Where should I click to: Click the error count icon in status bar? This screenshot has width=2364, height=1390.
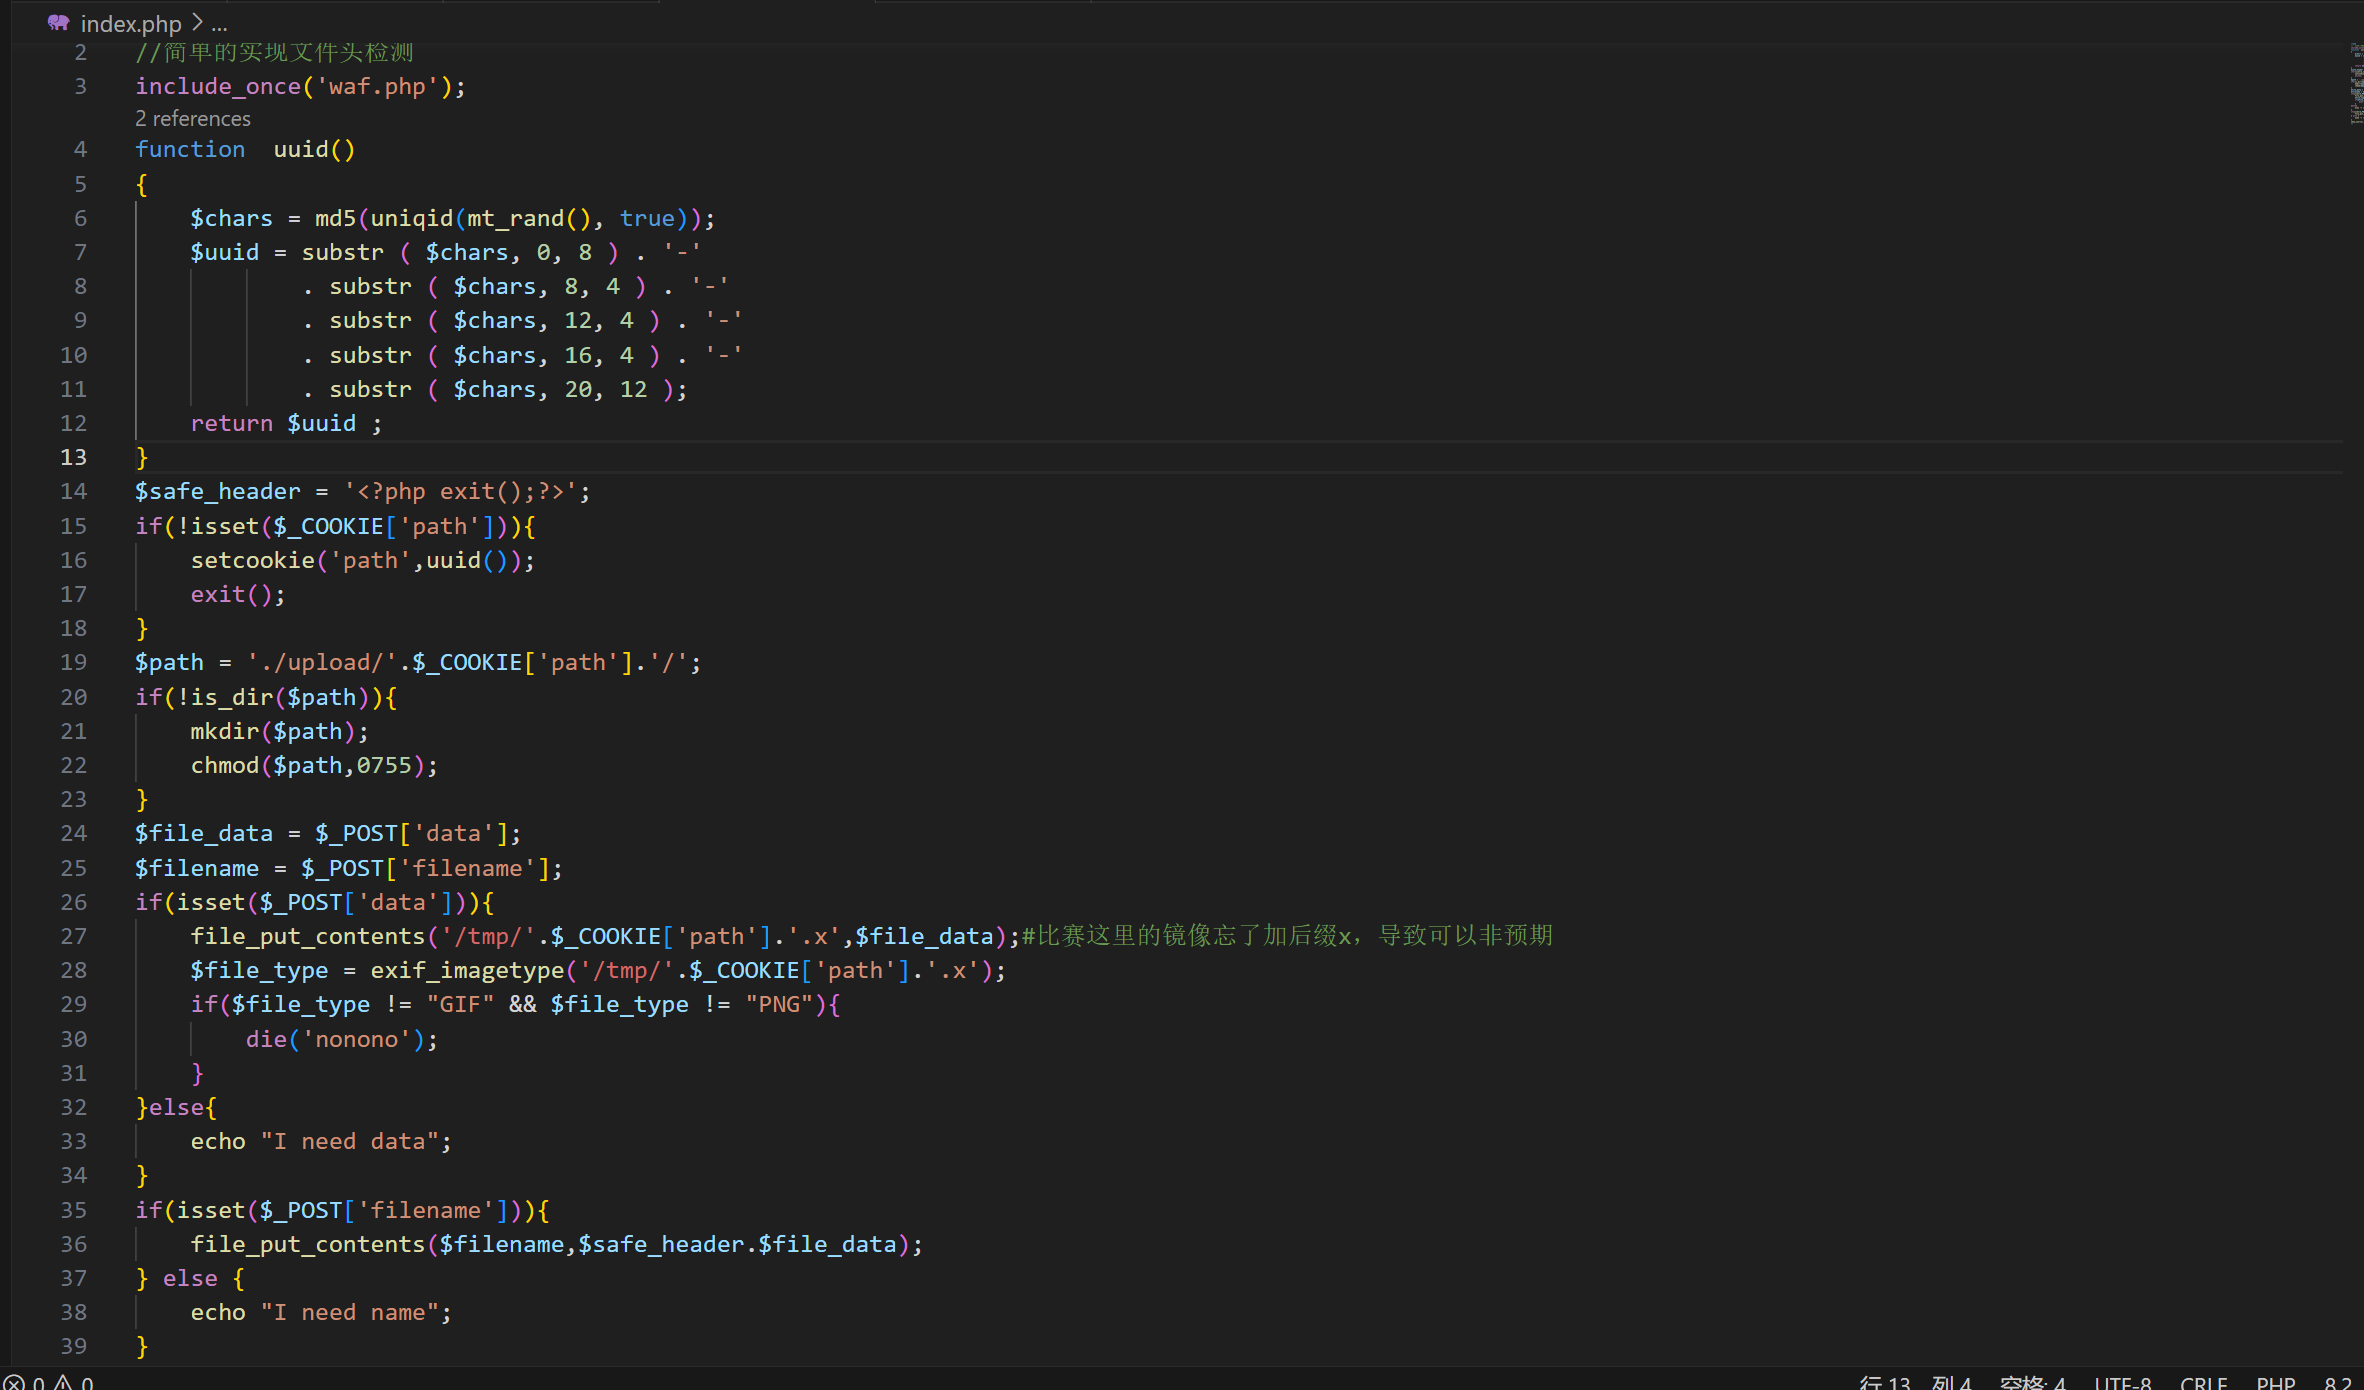click(14, 1381)
